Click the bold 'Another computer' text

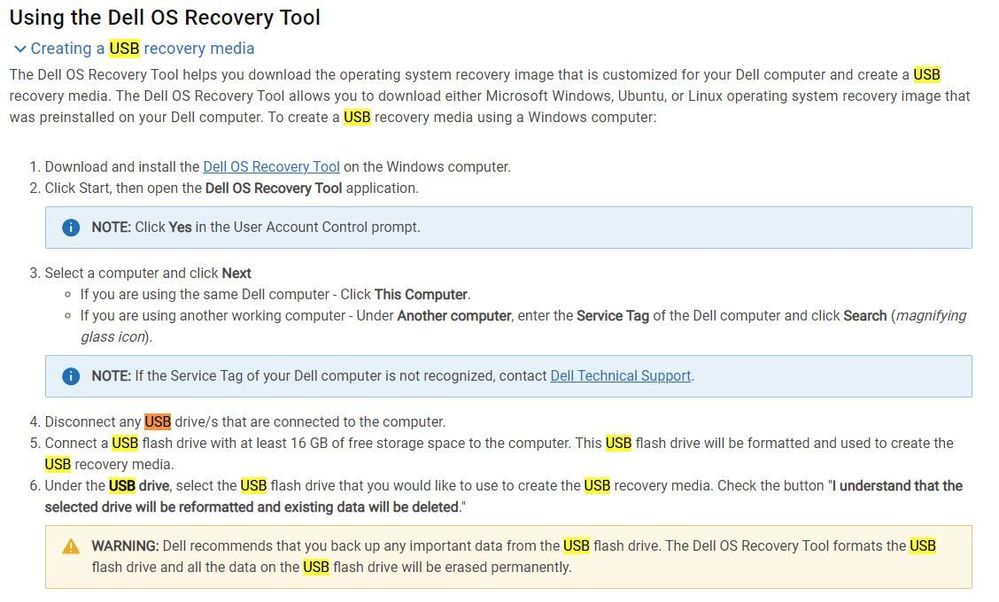[454, 316]
